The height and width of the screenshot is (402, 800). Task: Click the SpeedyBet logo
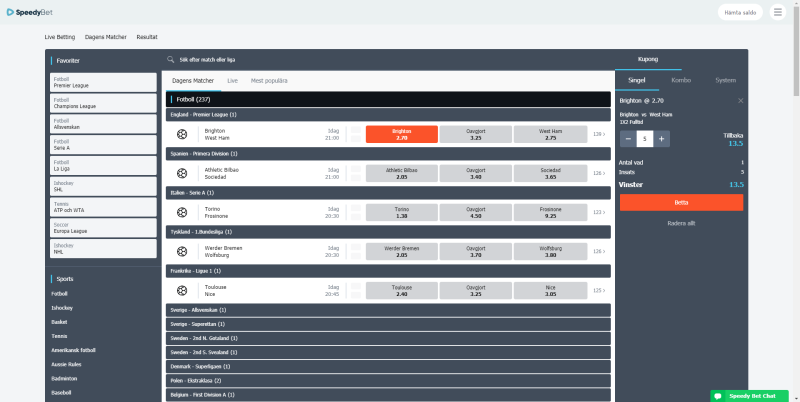[x=29, y=12]
